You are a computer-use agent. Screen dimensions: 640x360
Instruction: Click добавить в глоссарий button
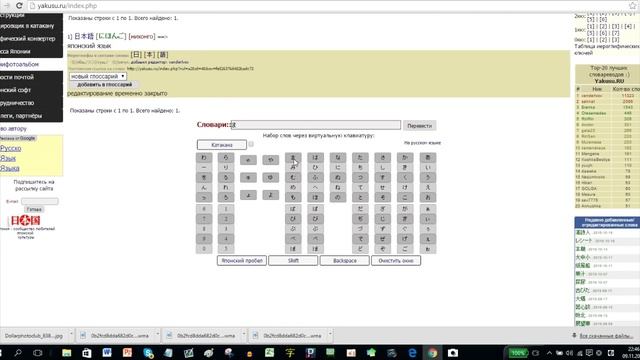pos(104,84)
